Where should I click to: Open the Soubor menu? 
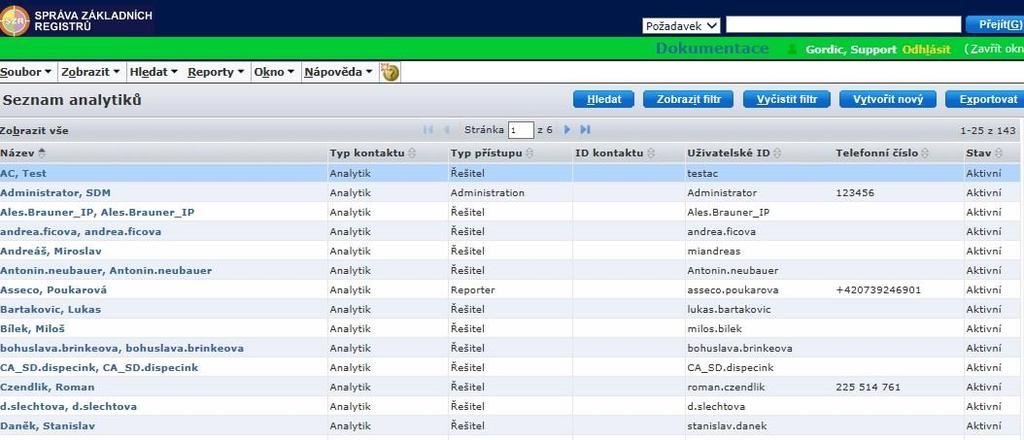pos(25,72)
